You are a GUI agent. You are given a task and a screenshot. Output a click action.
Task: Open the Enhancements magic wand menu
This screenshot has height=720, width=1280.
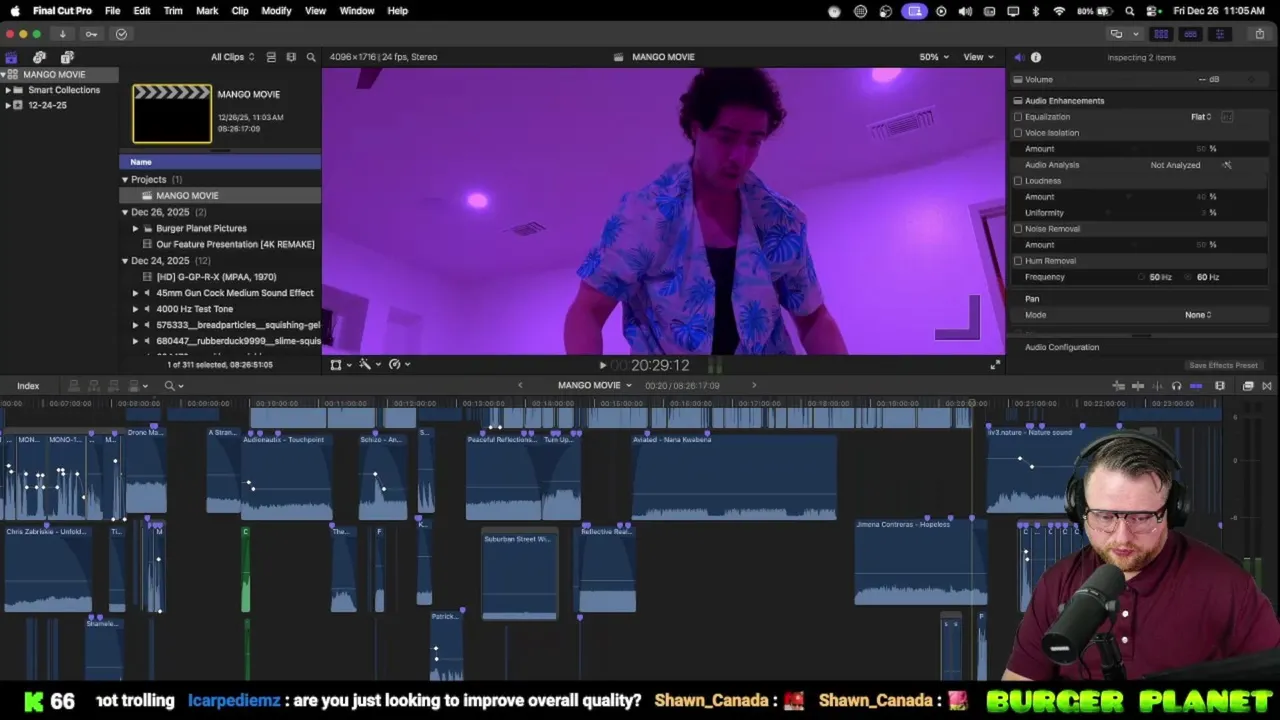pyautogui.click(x=370, y=365)
